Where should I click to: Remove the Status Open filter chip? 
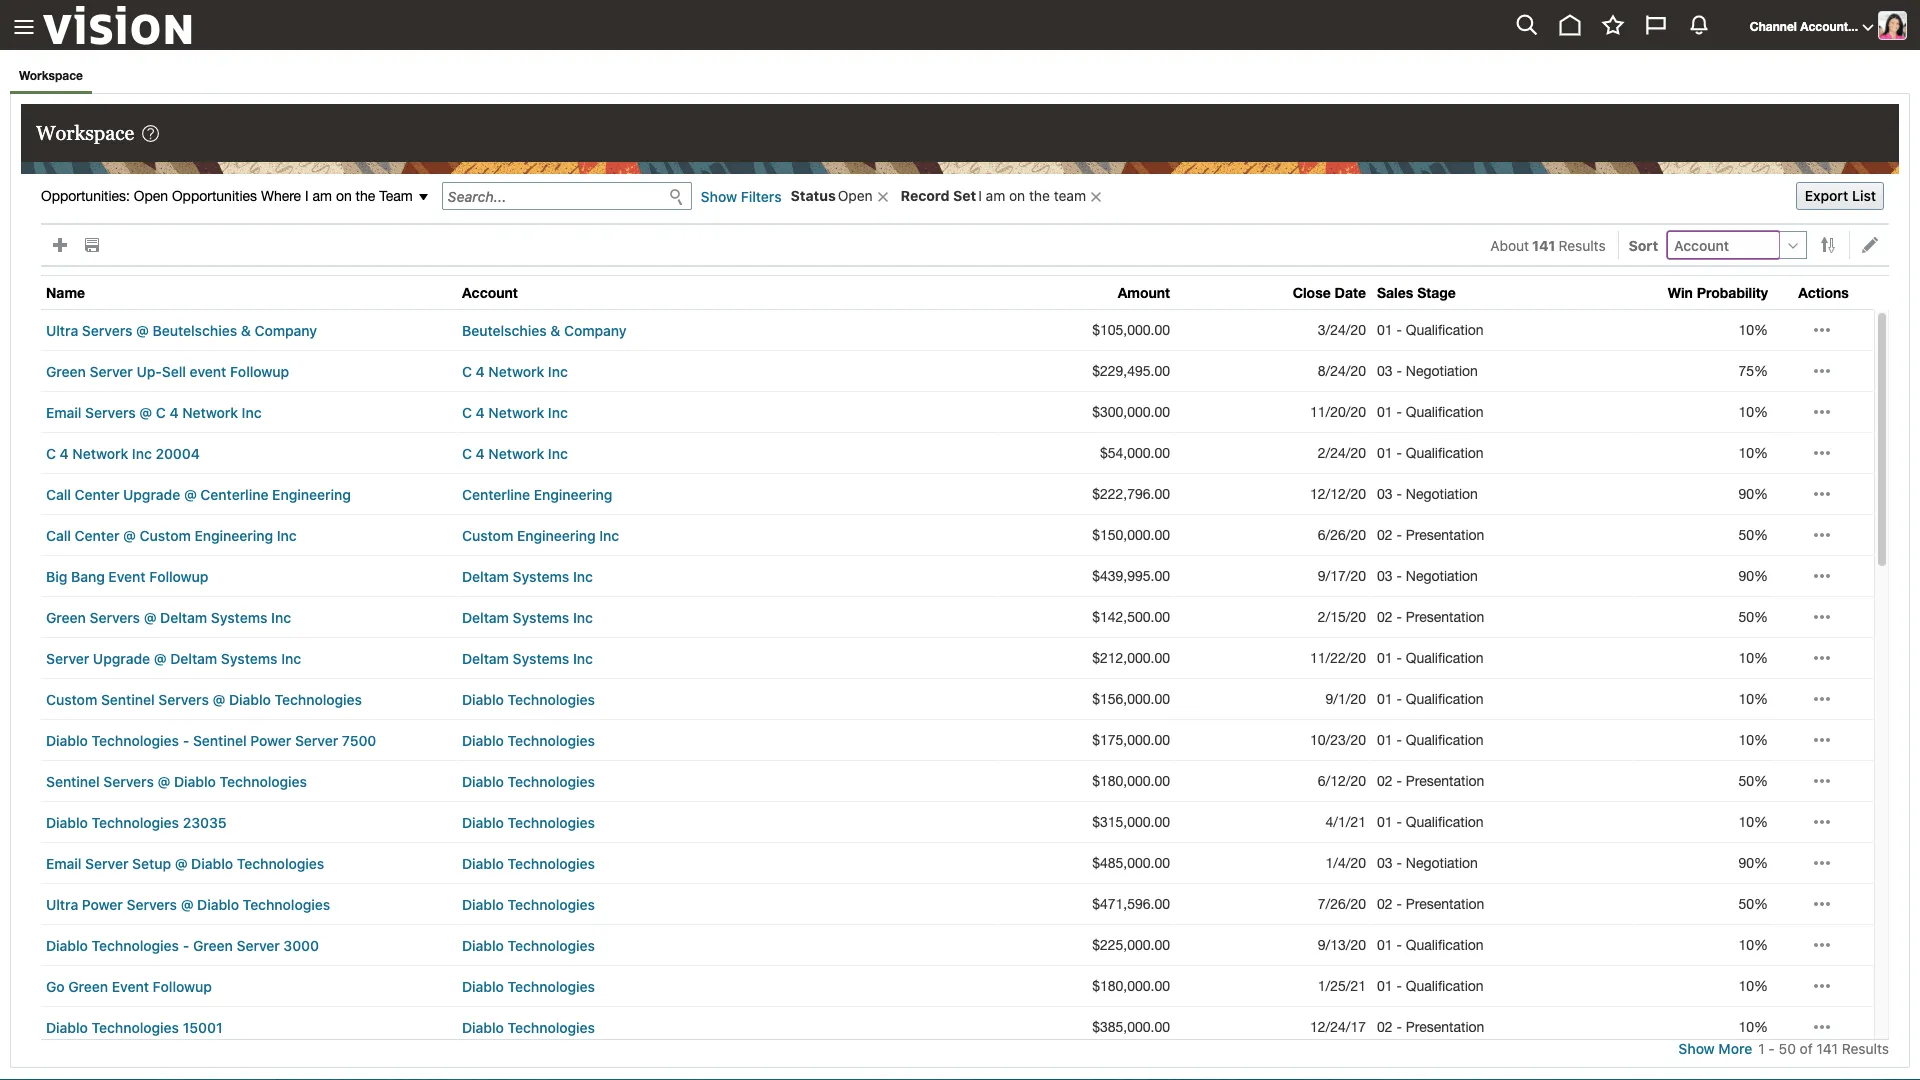click(x=883, y=197)
